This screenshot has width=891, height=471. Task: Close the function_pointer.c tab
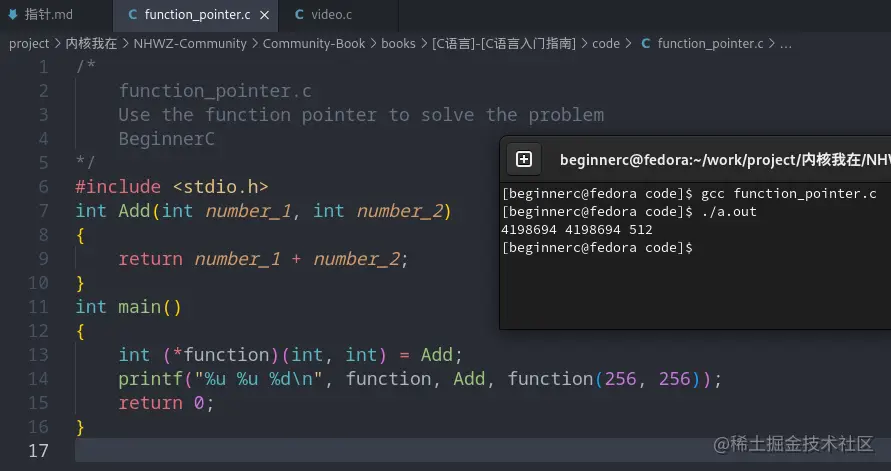264,15
